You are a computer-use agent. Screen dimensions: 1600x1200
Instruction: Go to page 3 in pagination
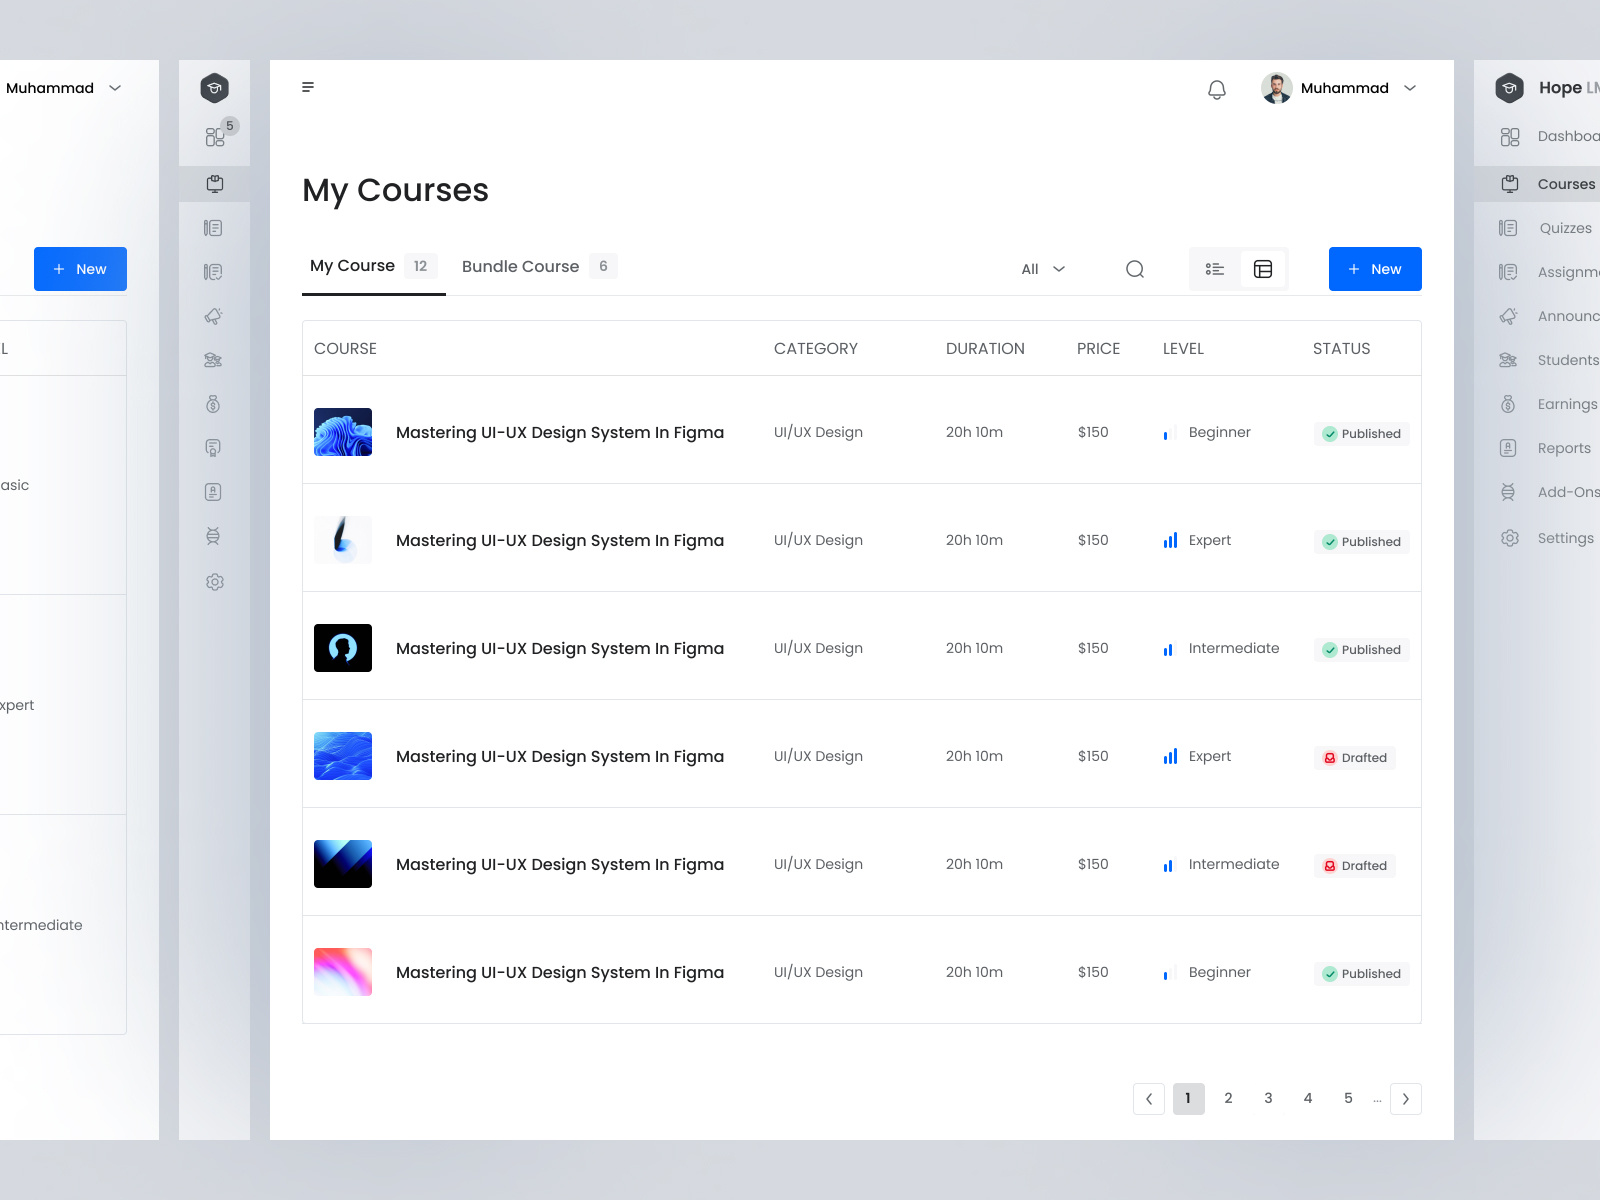coord(1268,1098)
